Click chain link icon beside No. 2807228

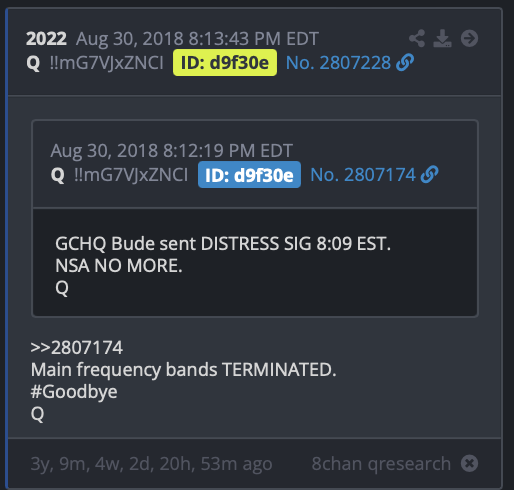(x=405, y=62)
